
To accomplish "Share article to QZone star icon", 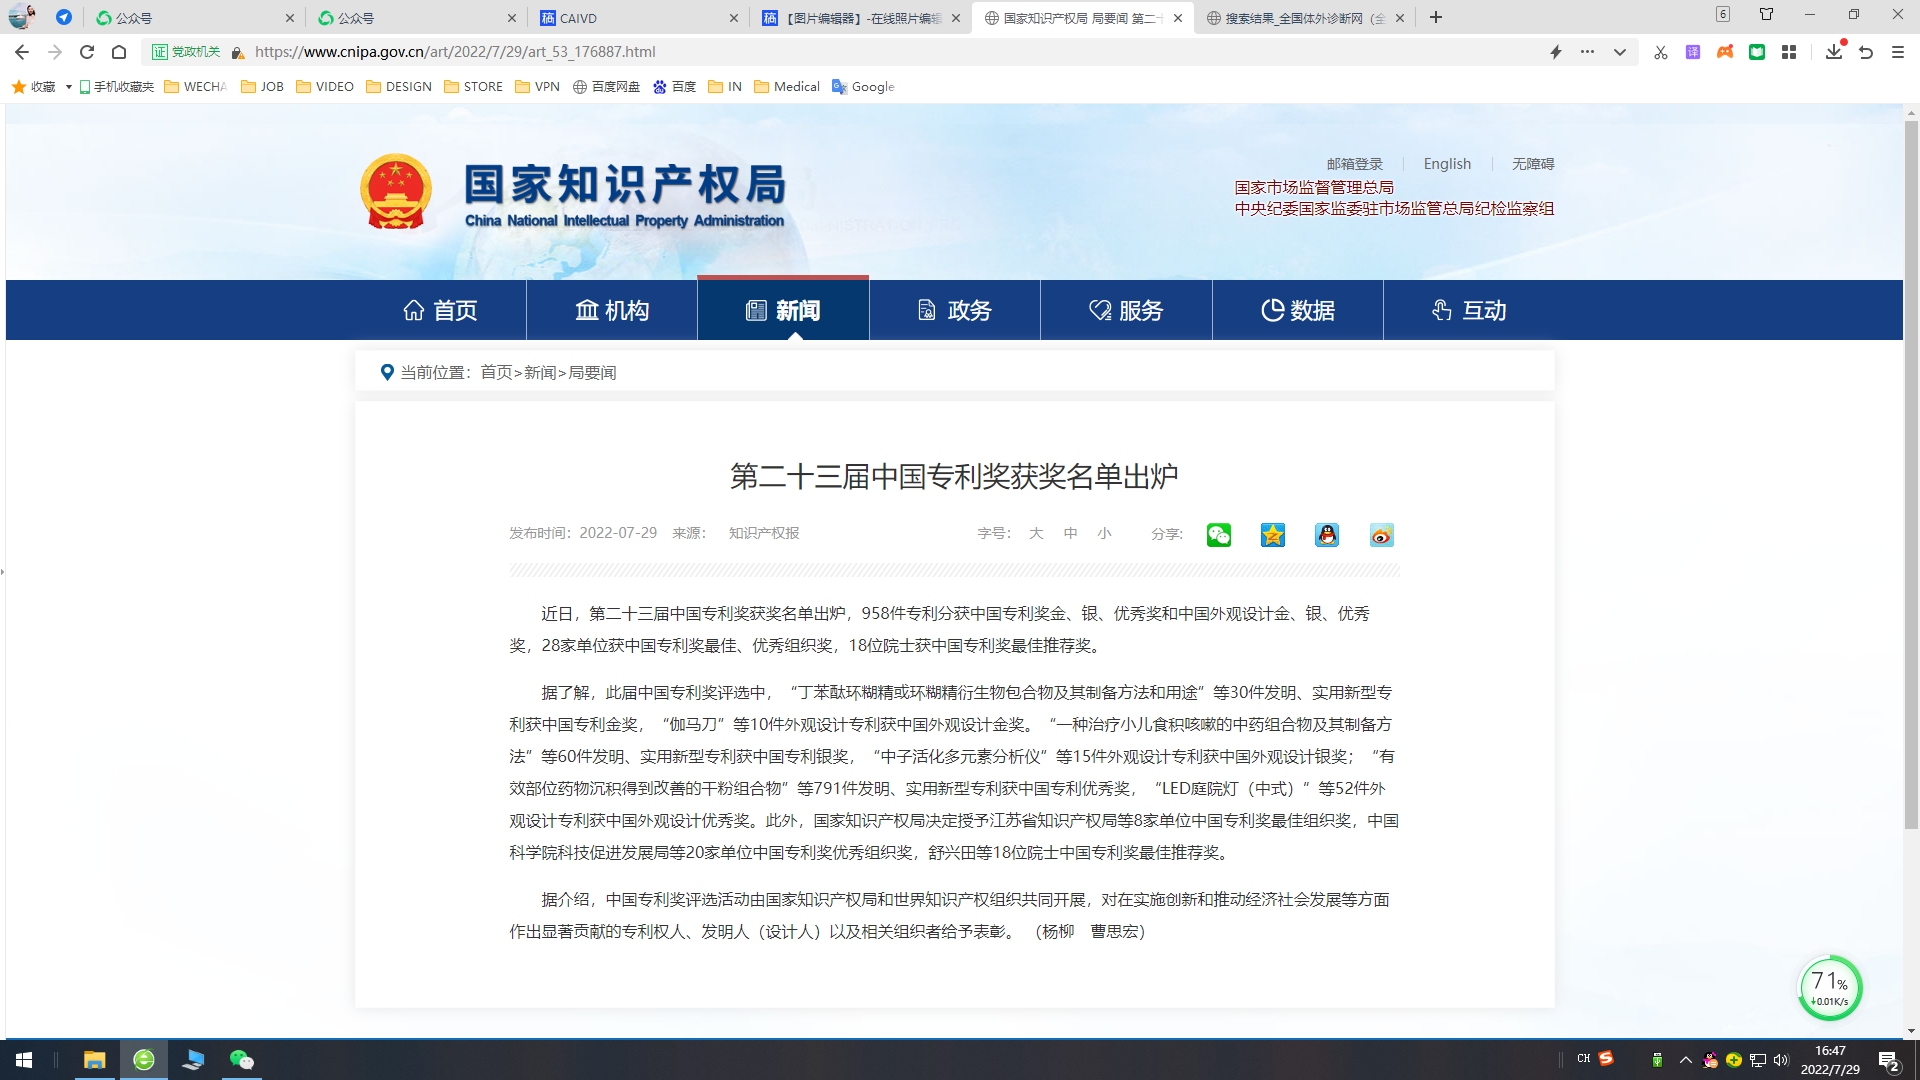I will [1272, 535].
